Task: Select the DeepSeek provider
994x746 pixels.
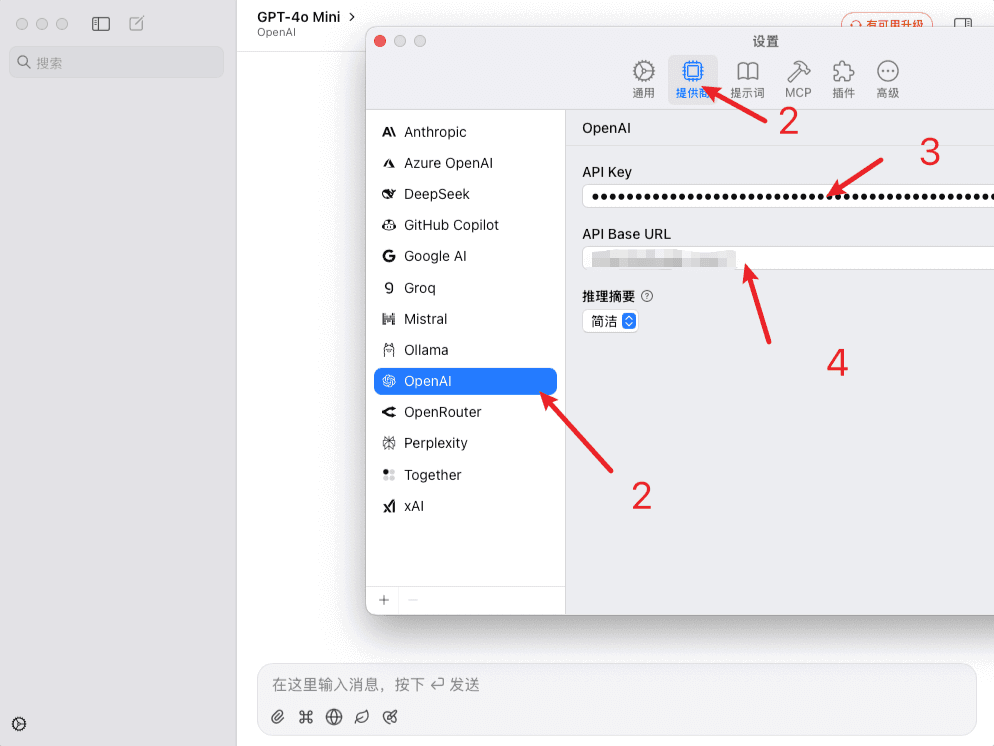Action: point(465,194)
